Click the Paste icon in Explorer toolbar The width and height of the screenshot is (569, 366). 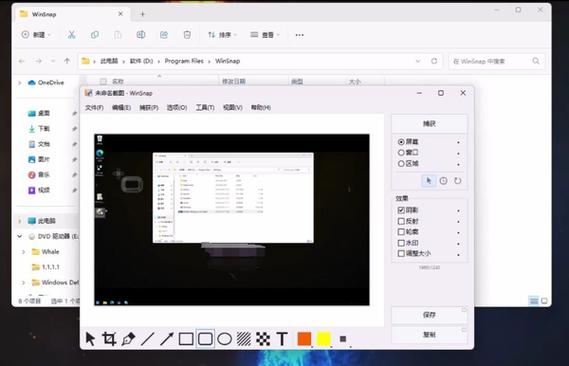point(118,35)
